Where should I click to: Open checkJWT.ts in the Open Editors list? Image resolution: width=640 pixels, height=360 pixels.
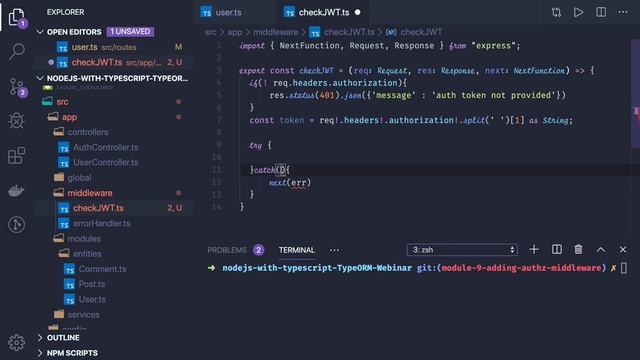(x=113, y=62)
